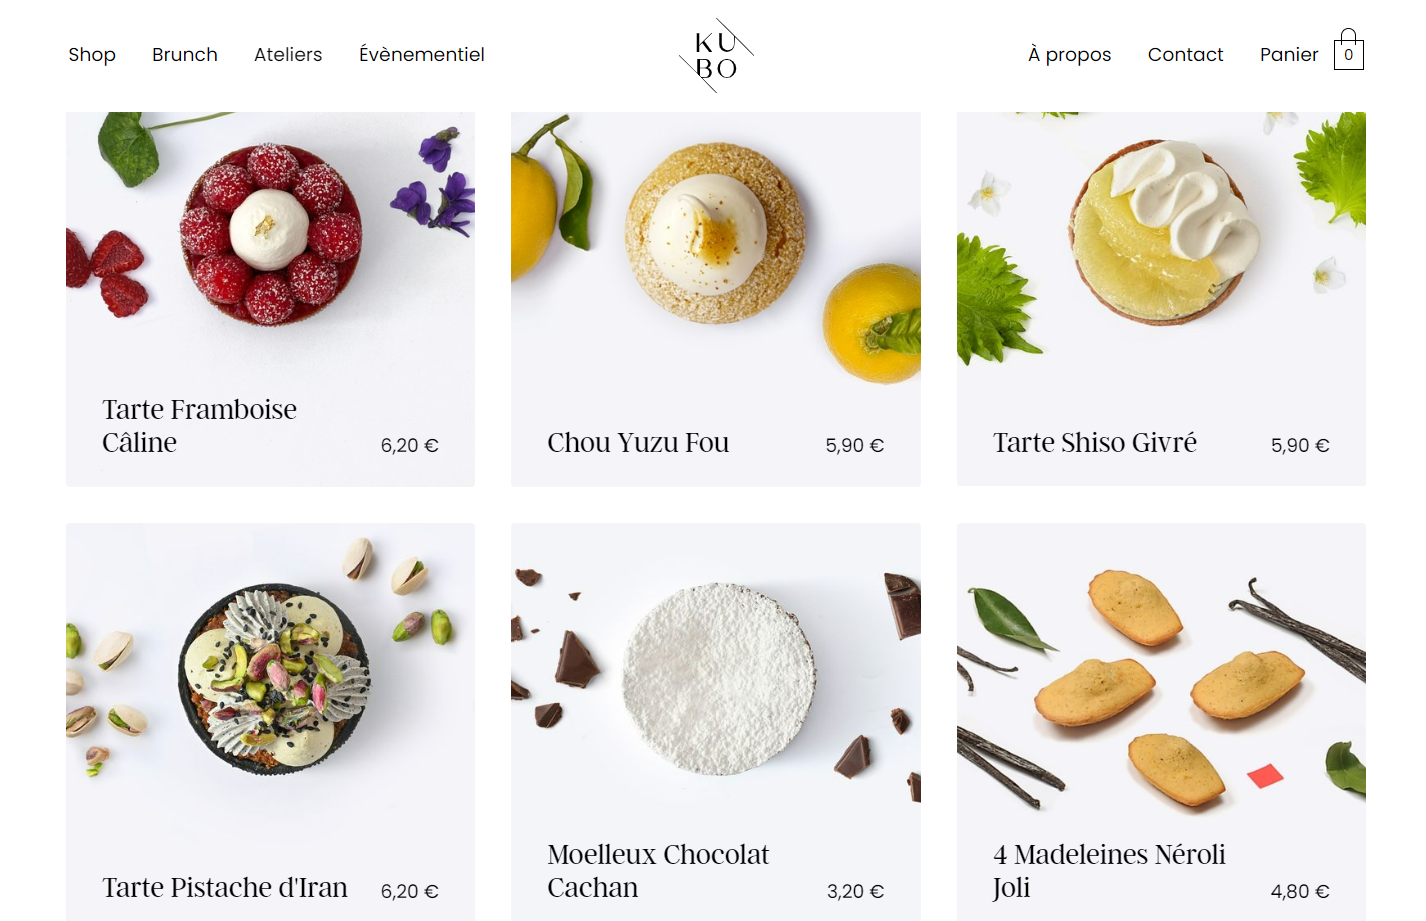
Task: Open the 4 Madeleines Néroli Joli title
Action: [1109, 871]
